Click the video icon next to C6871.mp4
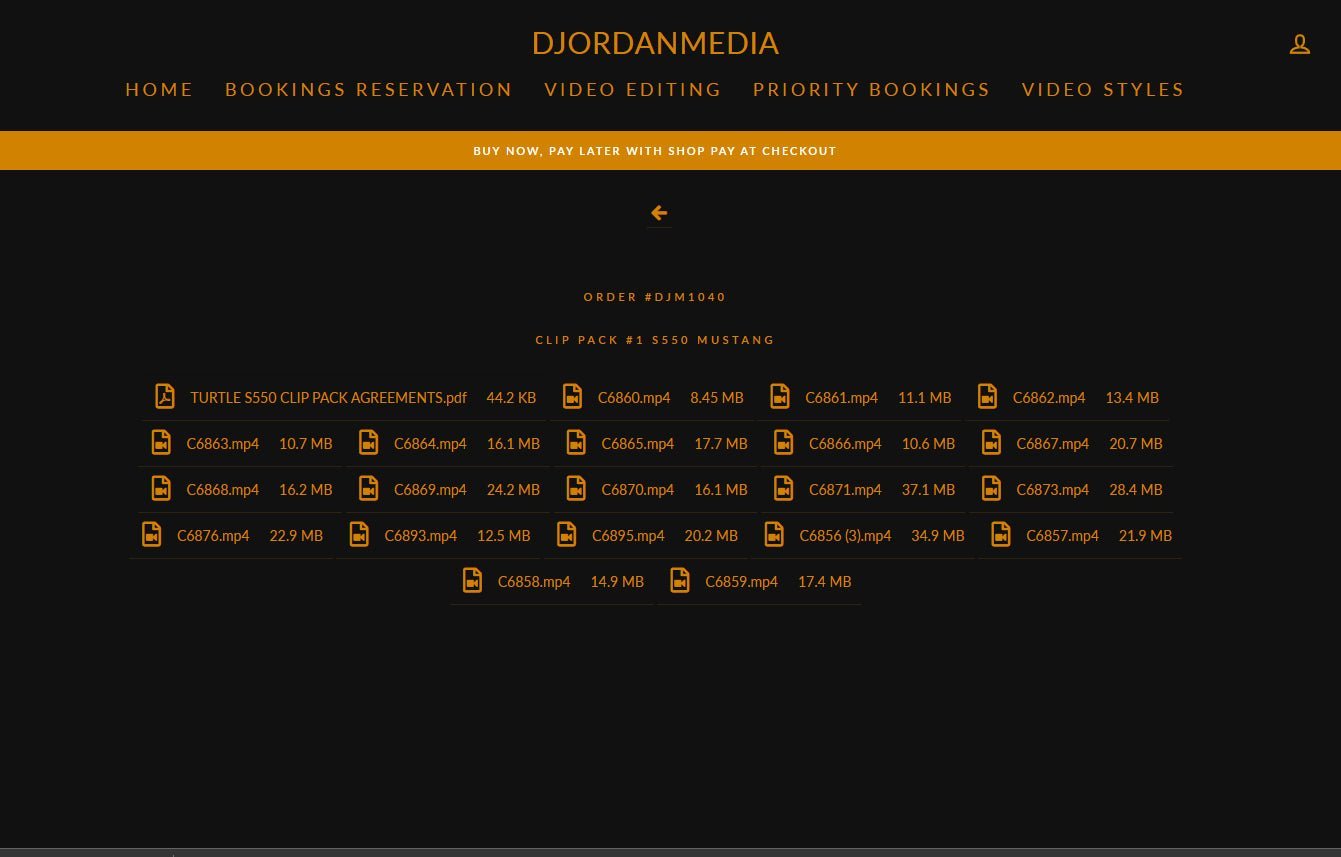Screen dimensions: 1341x857 click(783, 489)
